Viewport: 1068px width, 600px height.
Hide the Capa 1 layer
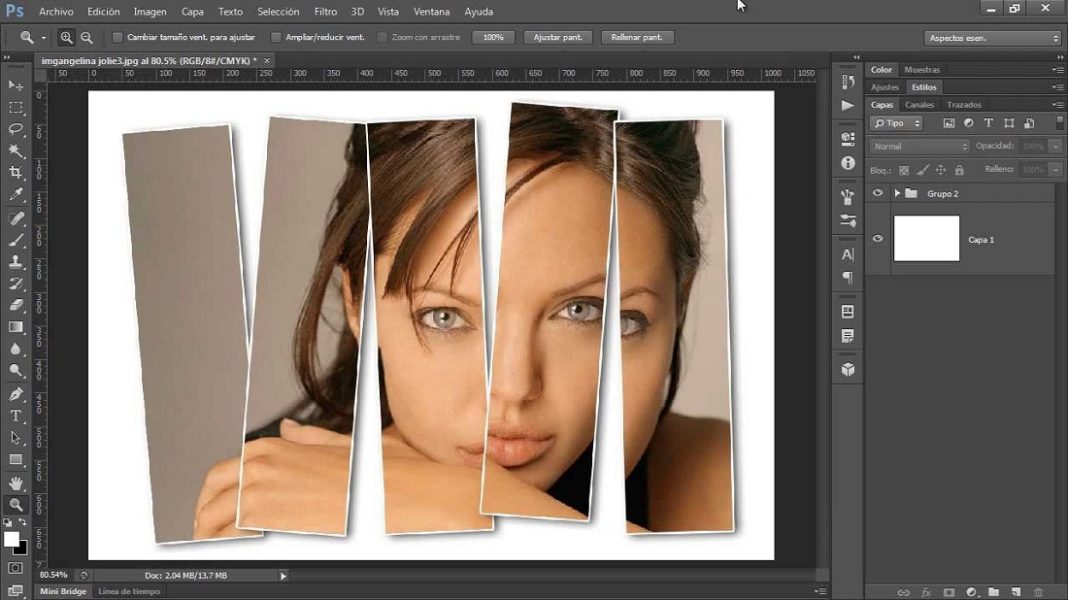(878, 239)
